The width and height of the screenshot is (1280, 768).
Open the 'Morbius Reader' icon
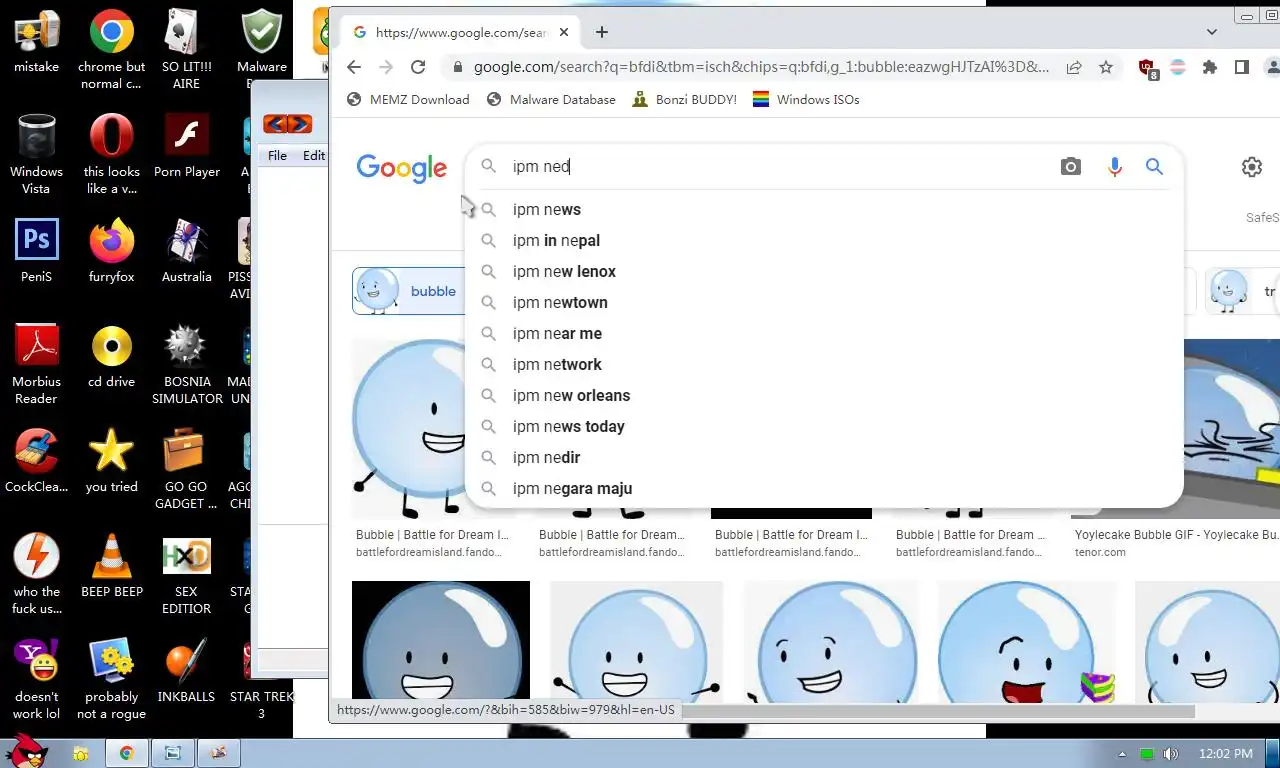tap(36, 364)
